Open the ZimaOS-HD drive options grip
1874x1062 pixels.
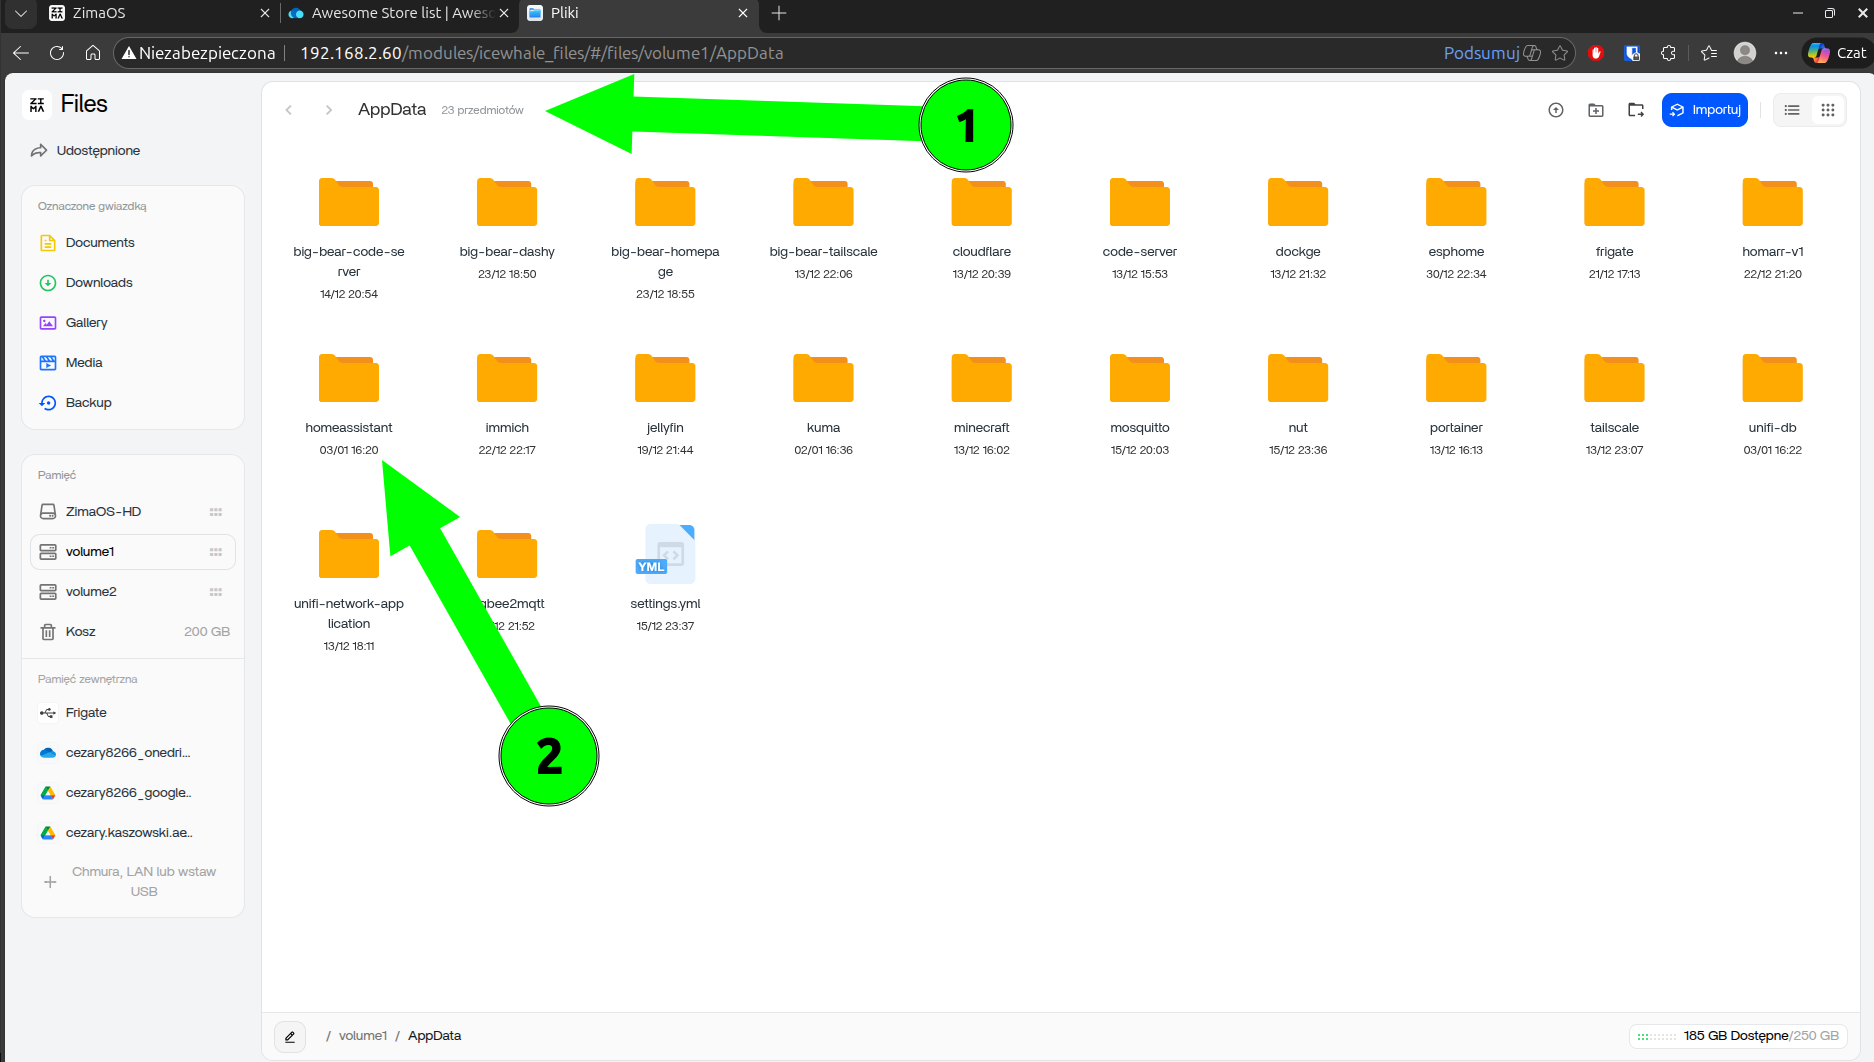(x=215, y=512)
